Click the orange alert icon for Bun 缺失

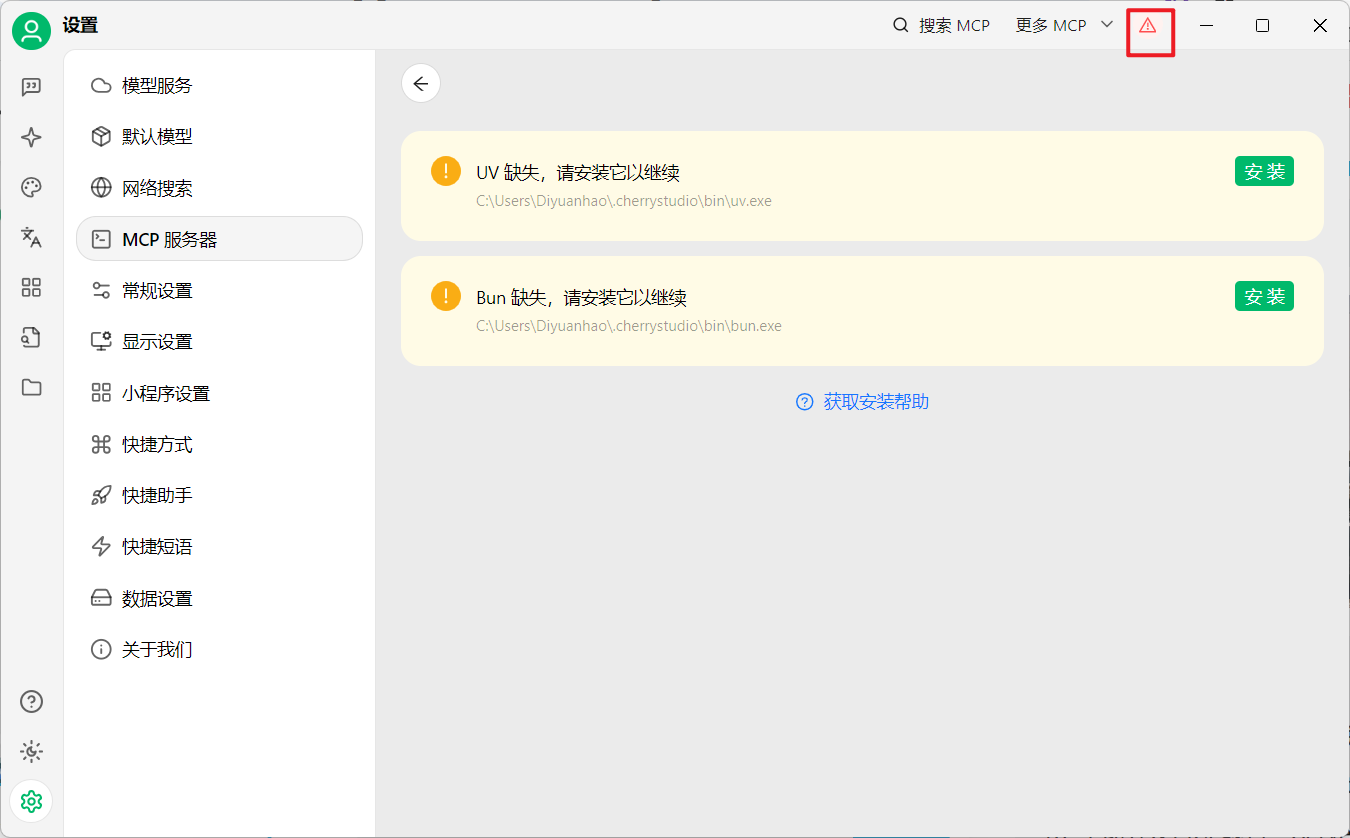click(446, 296)
